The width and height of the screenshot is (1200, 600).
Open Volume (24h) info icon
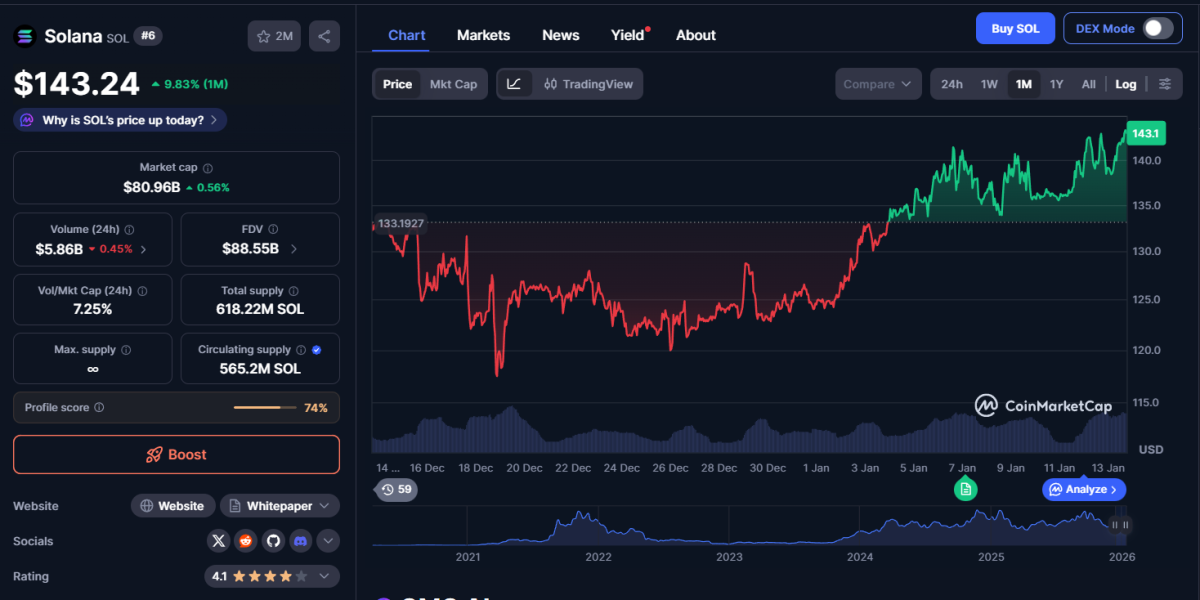(x=130, y=230)
